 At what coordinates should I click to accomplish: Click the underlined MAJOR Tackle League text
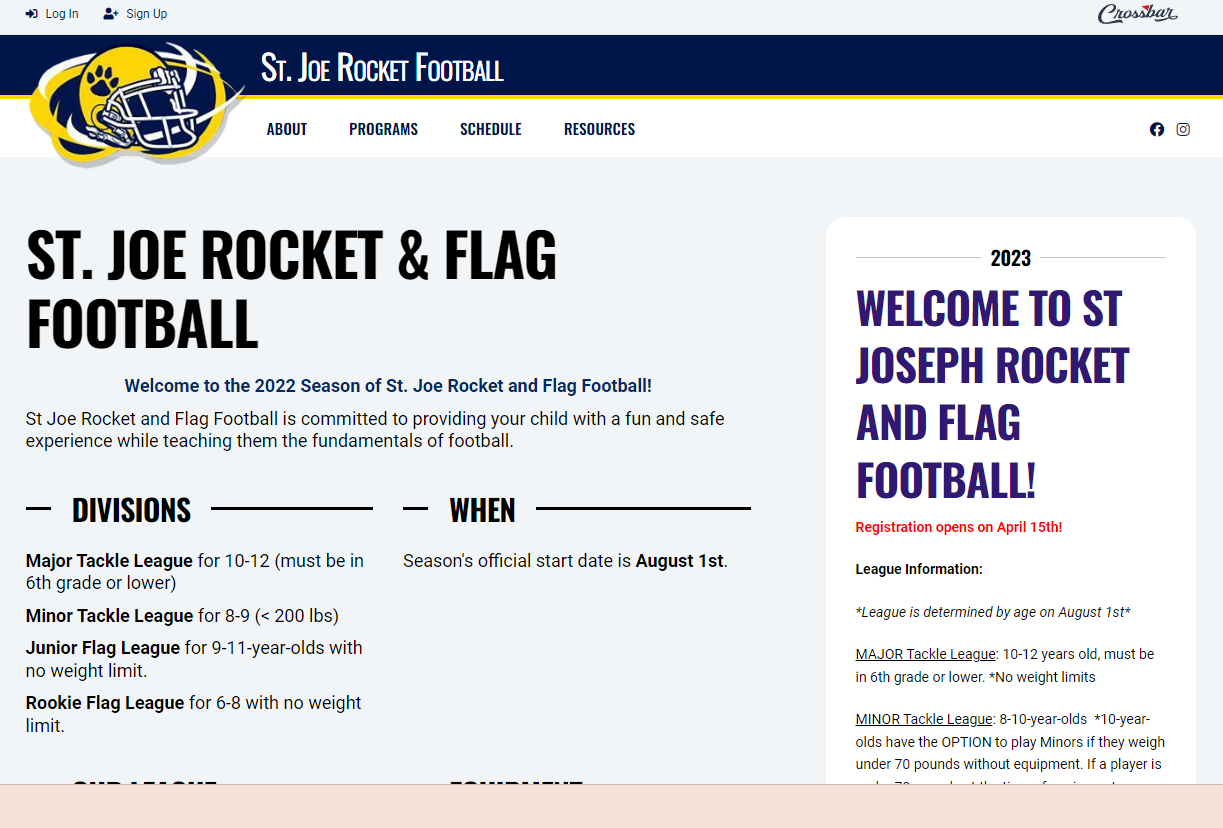[x=926, y=654]
